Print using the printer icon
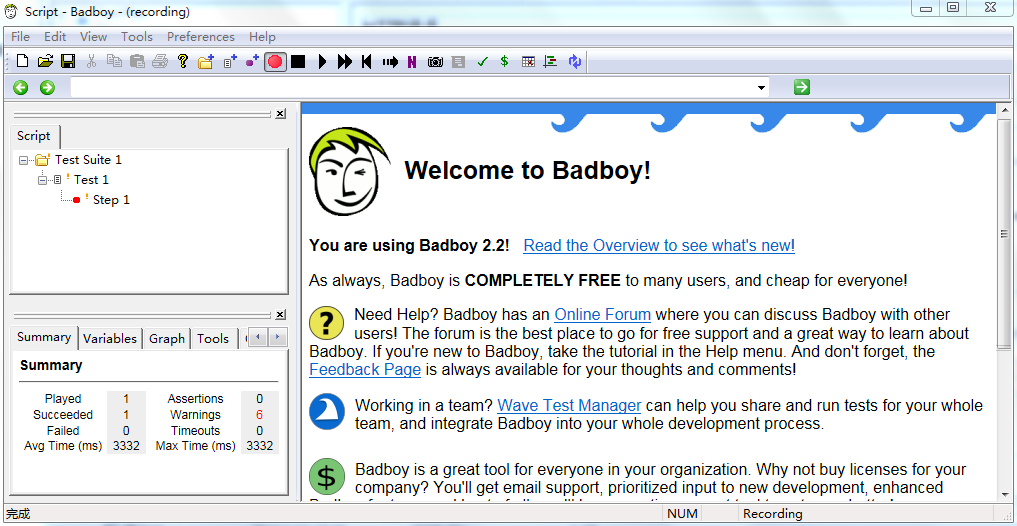Viewport: 1017px width, 526px height. tap(160, 62)
